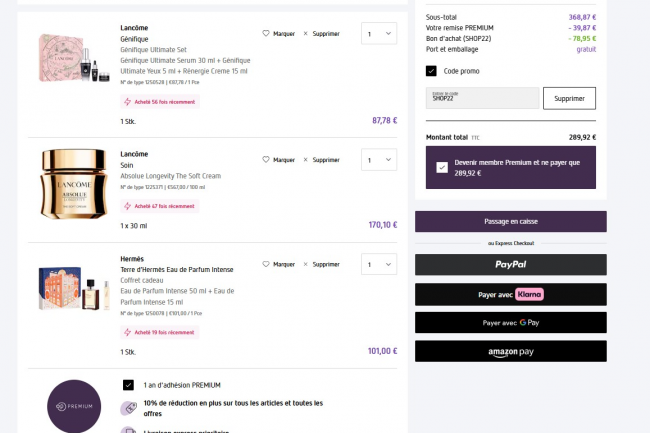The image size is (650, 433).
Task: Click heart icon for Lancôme Génifique set
Action: point(266,33)
